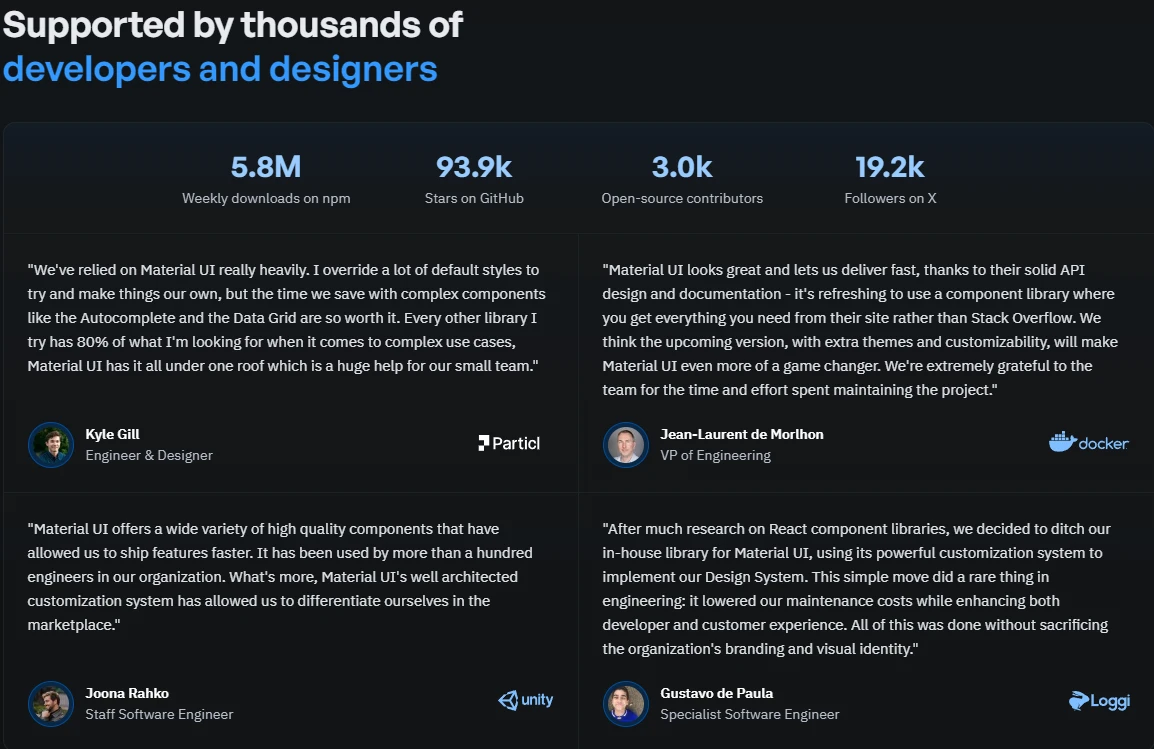Click the 'developers and designers' heading
This screenshot has height=749, width=1154.
(220, 69)
